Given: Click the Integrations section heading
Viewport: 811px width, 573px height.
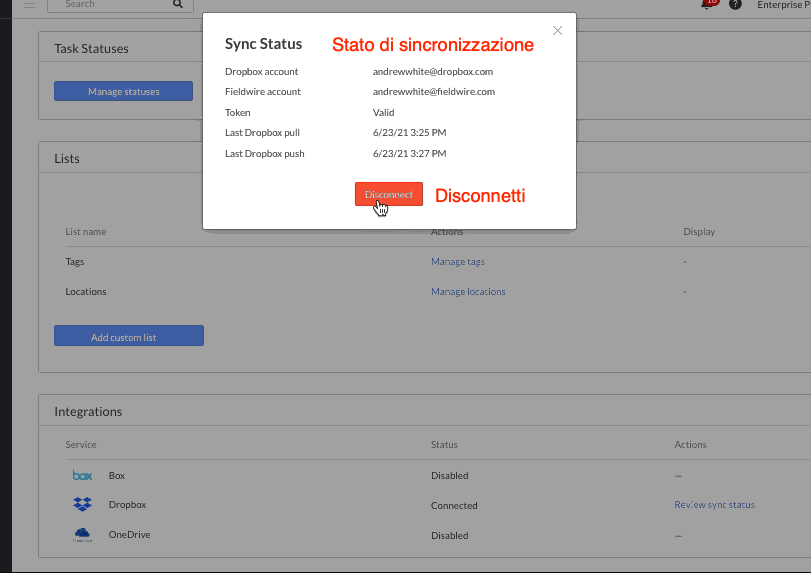Looking at the screenshot, I should pos(88,412).
